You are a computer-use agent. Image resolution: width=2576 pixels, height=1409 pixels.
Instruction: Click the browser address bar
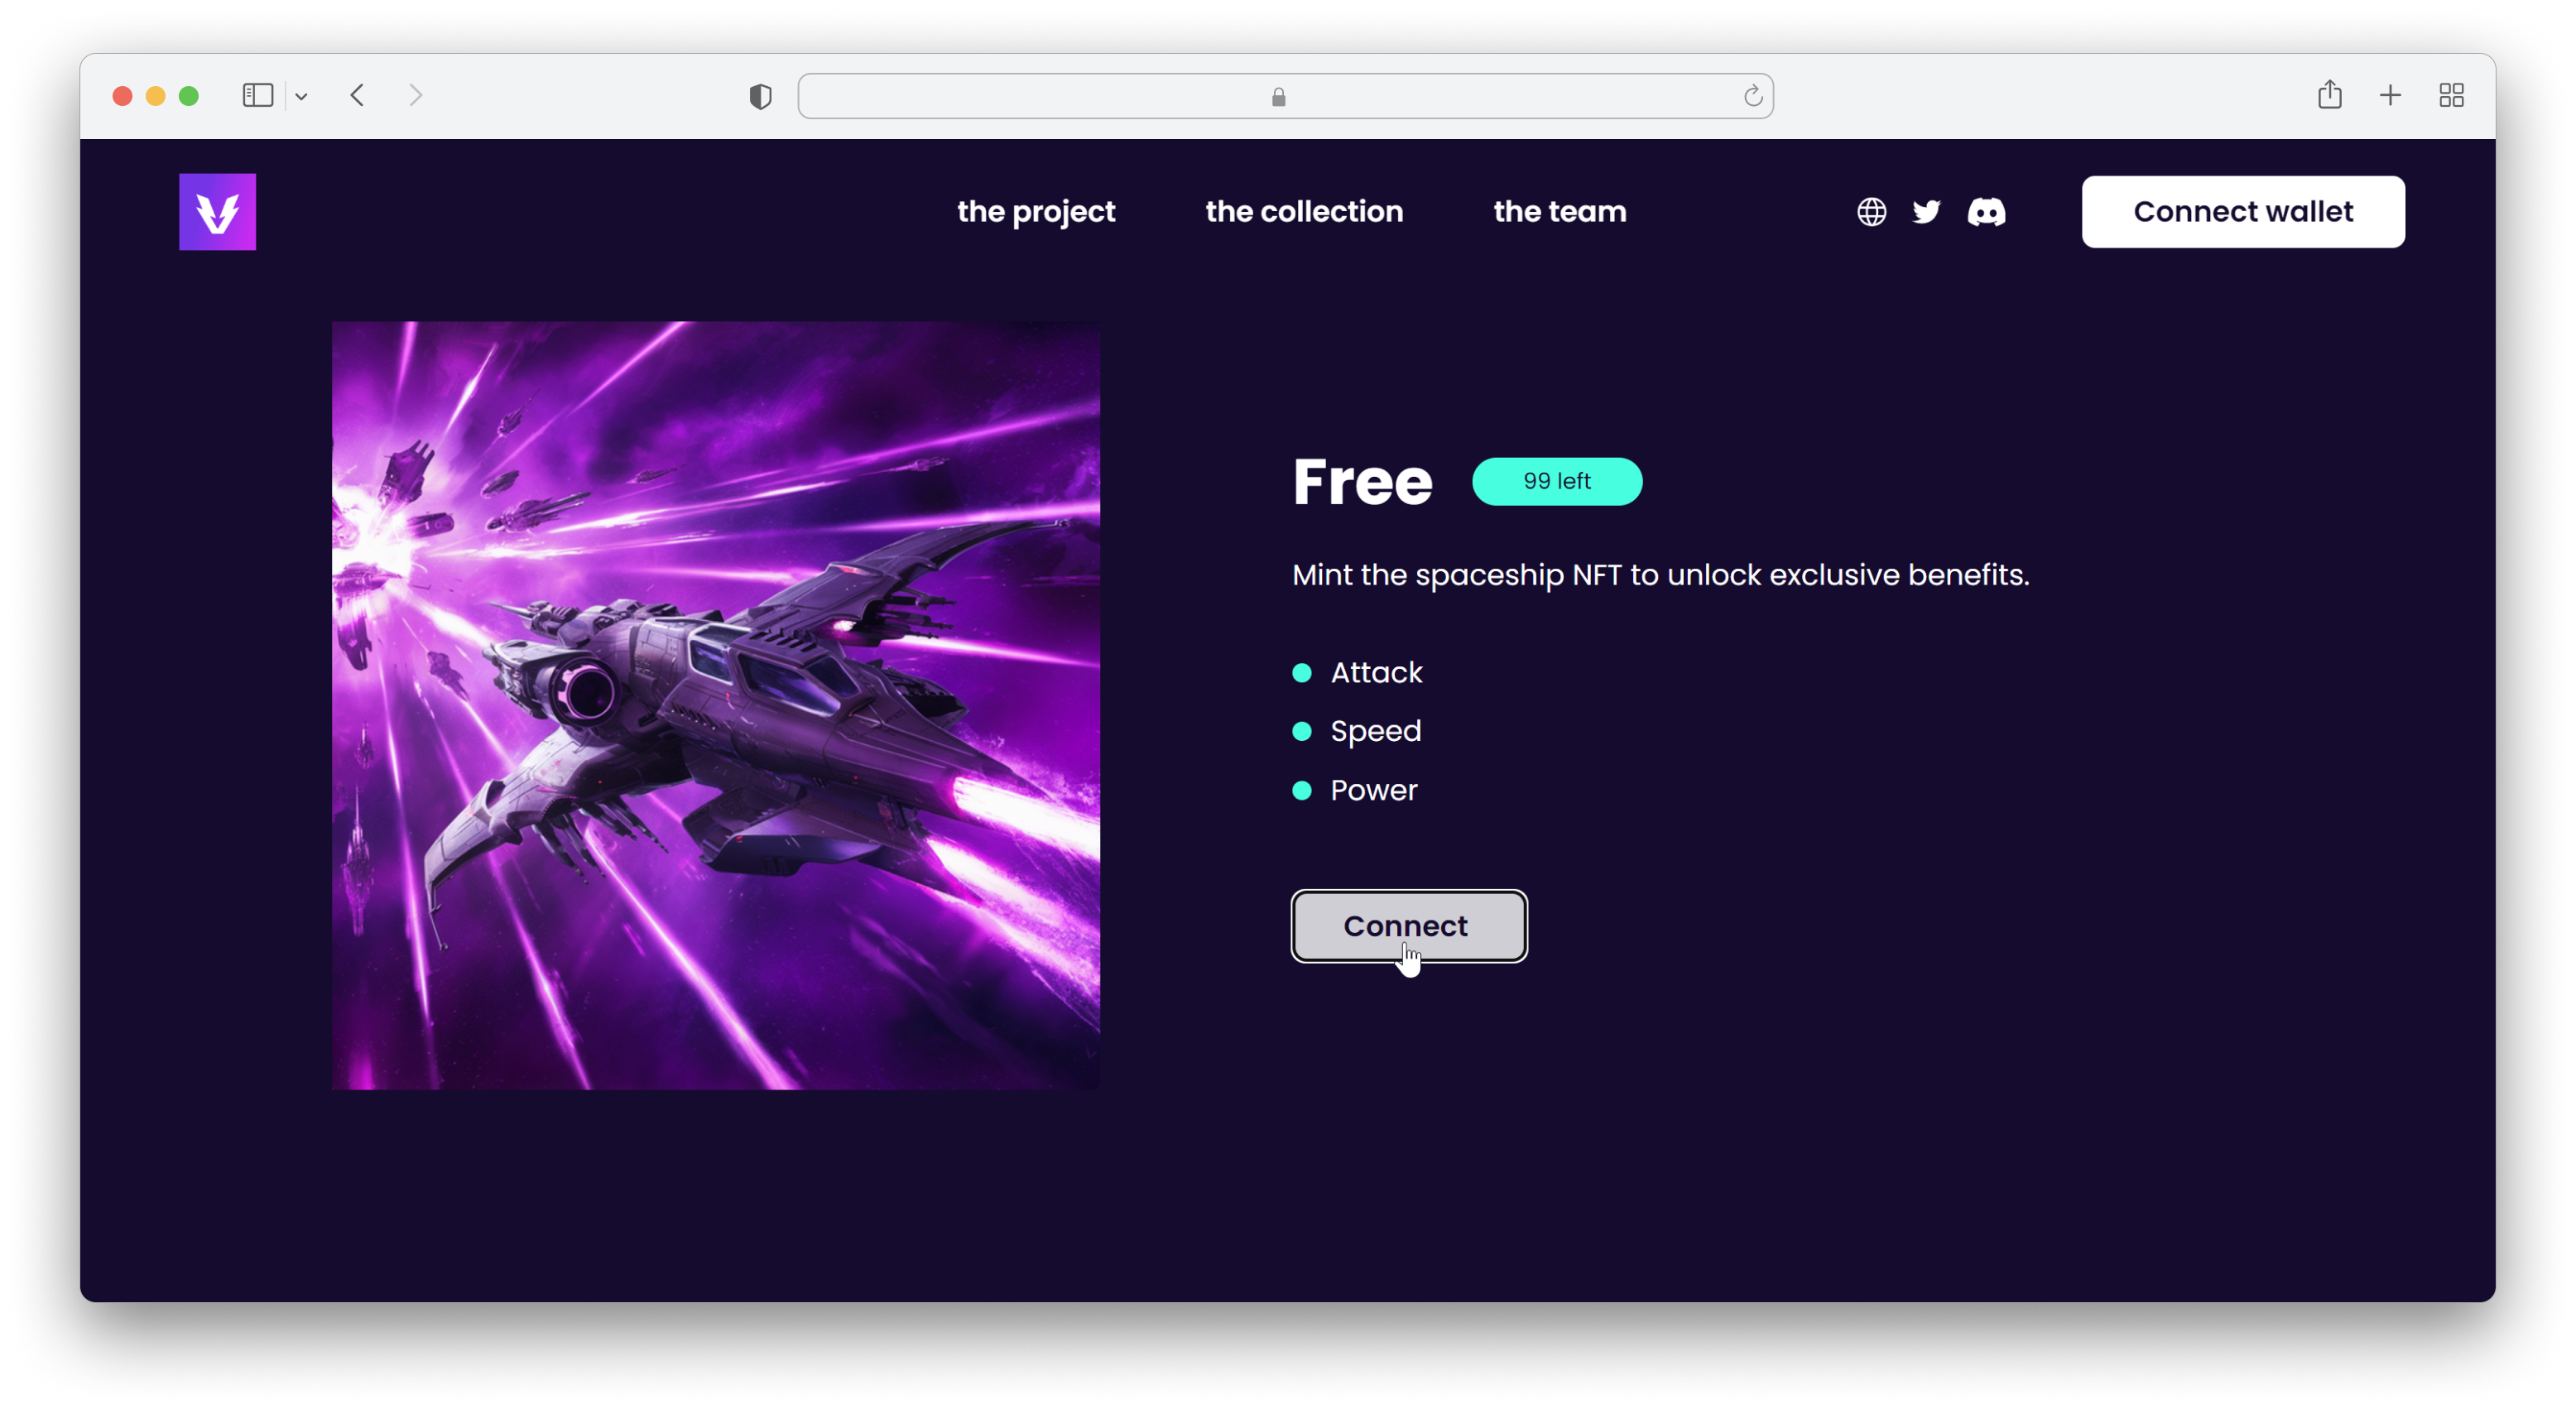[x=1284, y=97]
